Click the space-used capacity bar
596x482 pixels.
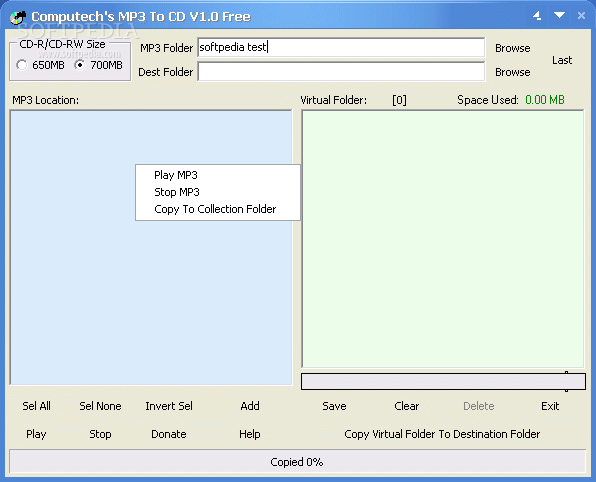click(443, 381)
